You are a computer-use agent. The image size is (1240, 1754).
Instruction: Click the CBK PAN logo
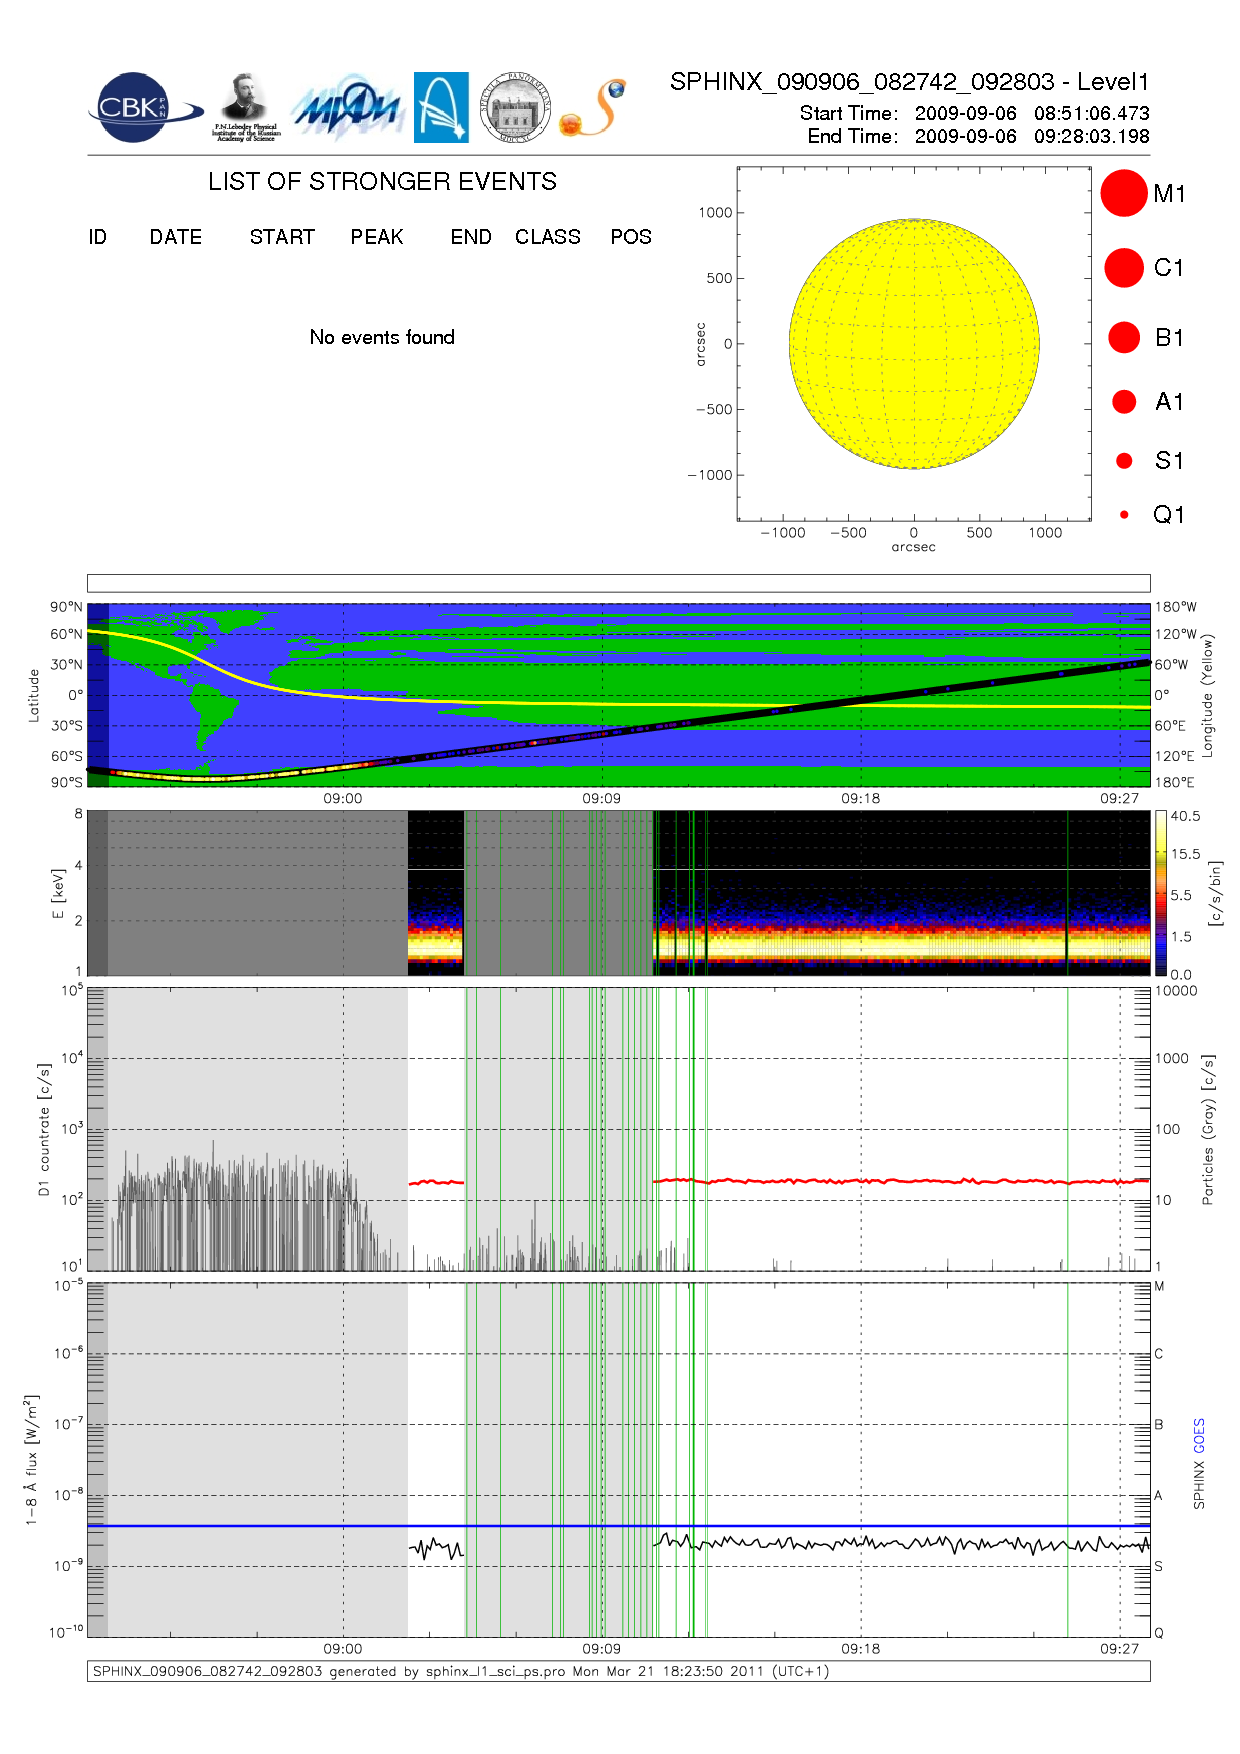click(x=140, y=108)
